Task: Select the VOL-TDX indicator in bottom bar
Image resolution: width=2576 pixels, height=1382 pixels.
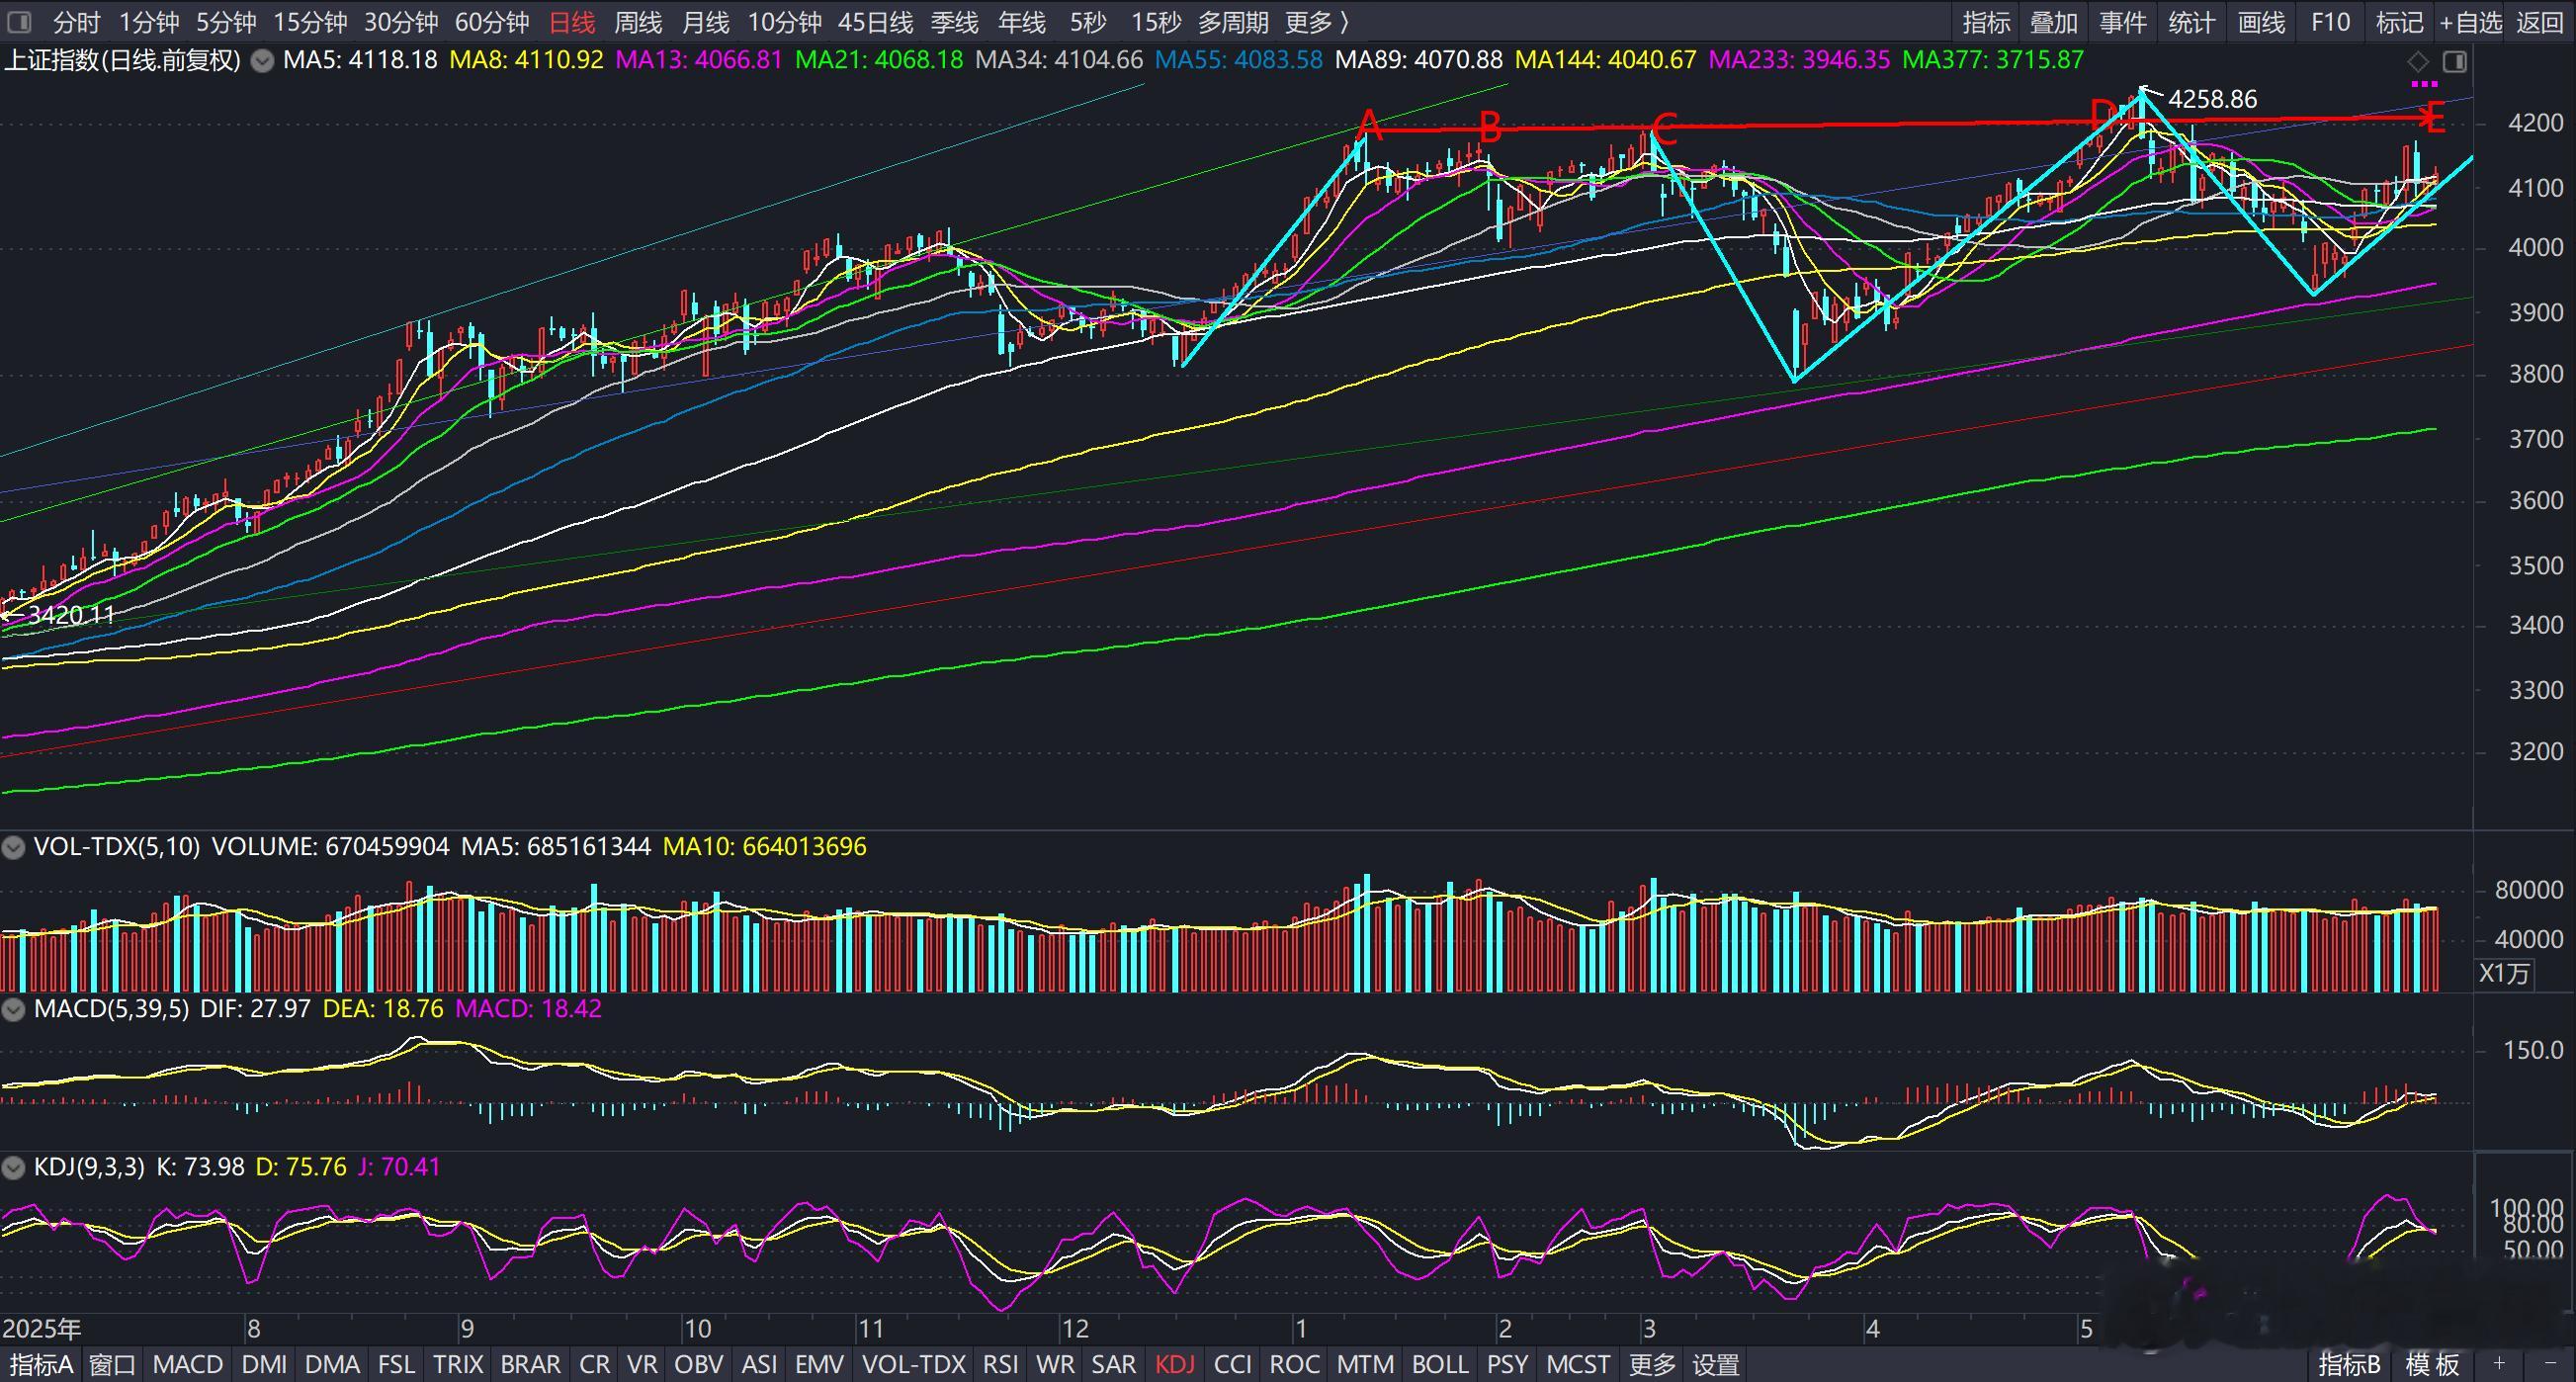Action: pos(914,1364)
